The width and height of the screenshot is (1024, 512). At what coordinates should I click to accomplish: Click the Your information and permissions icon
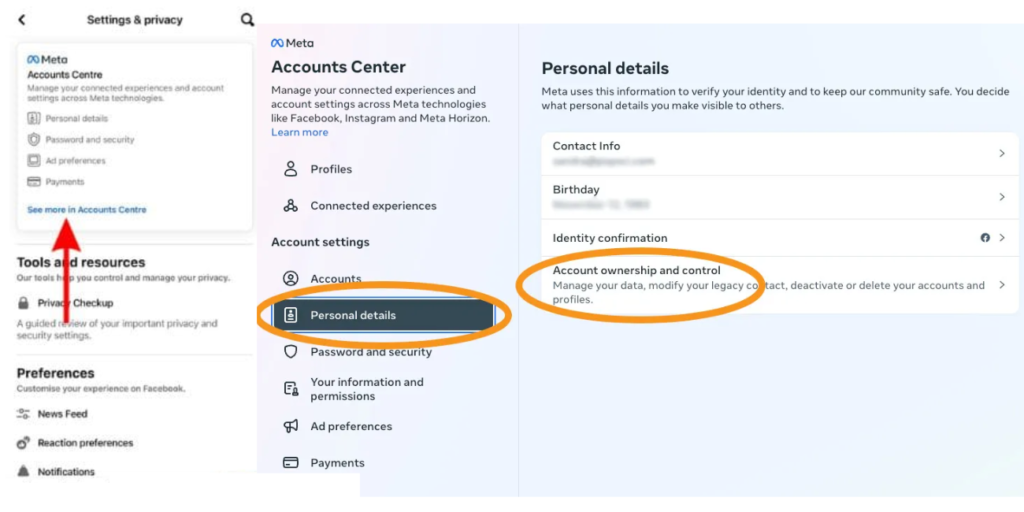pyautogui.click(x=291, y=389)
